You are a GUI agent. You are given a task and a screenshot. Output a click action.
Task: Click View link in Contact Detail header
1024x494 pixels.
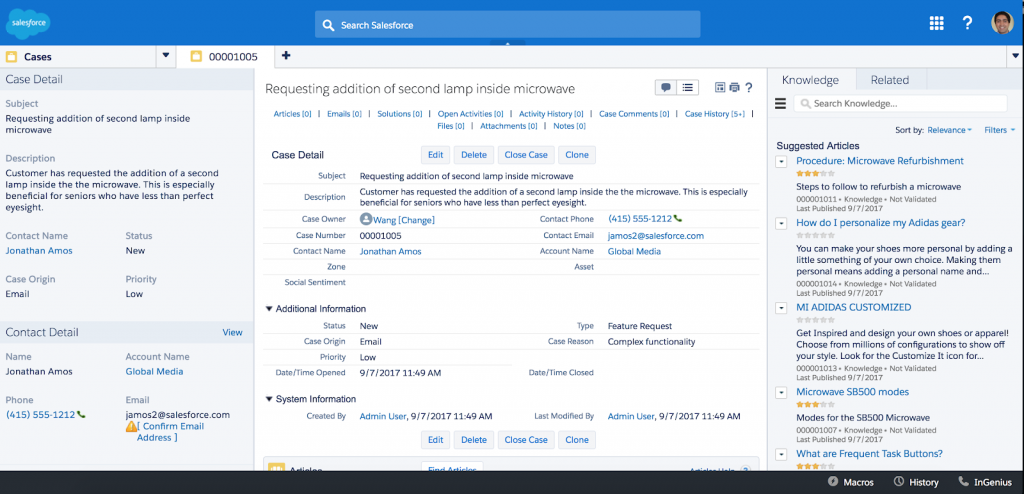[232, 332]
